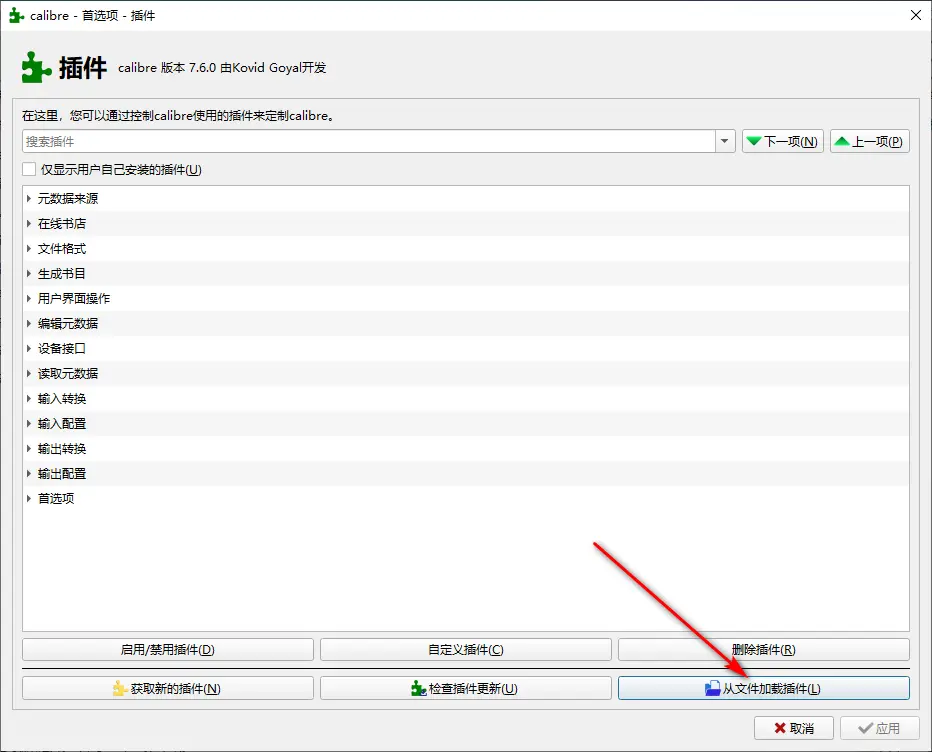Open the search plugins history dropdown arrow
Viewport: 932px width, 752px height.
pyautogui.click(x=725, y=142)
